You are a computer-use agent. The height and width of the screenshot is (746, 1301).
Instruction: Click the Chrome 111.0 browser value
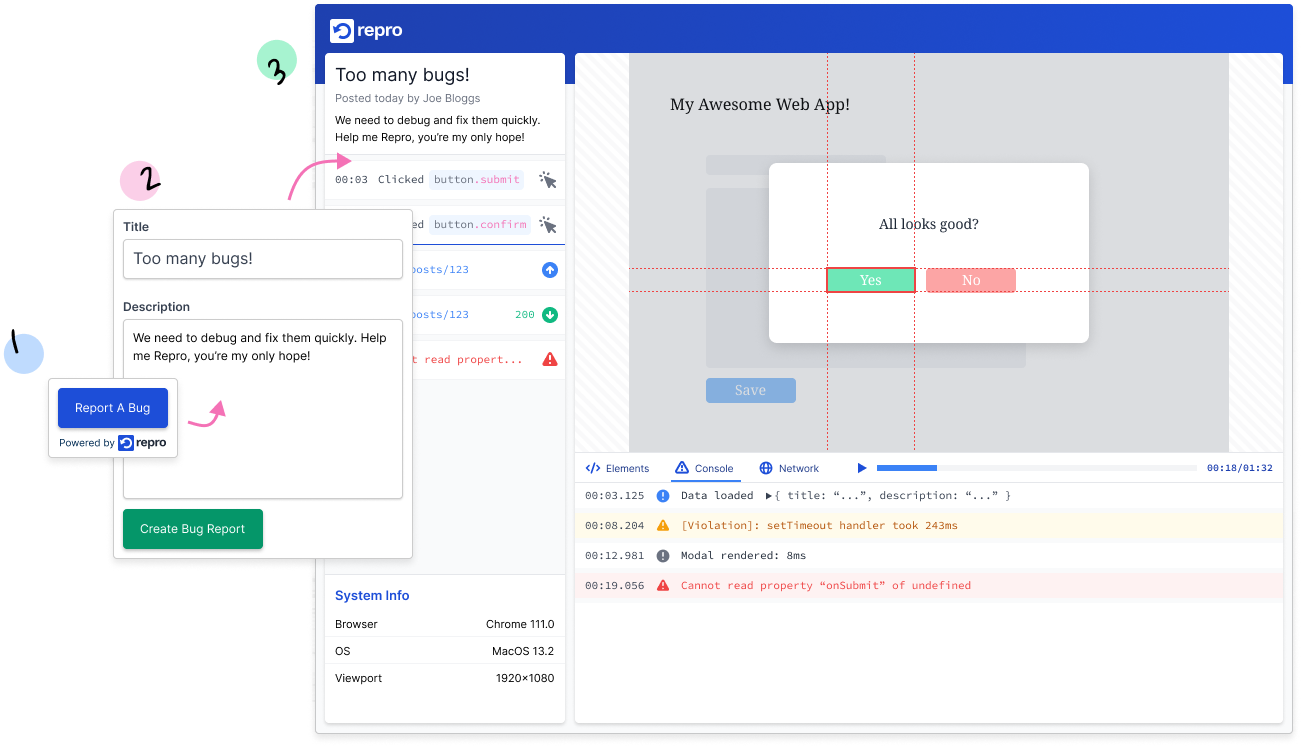[x=520, y=624]
